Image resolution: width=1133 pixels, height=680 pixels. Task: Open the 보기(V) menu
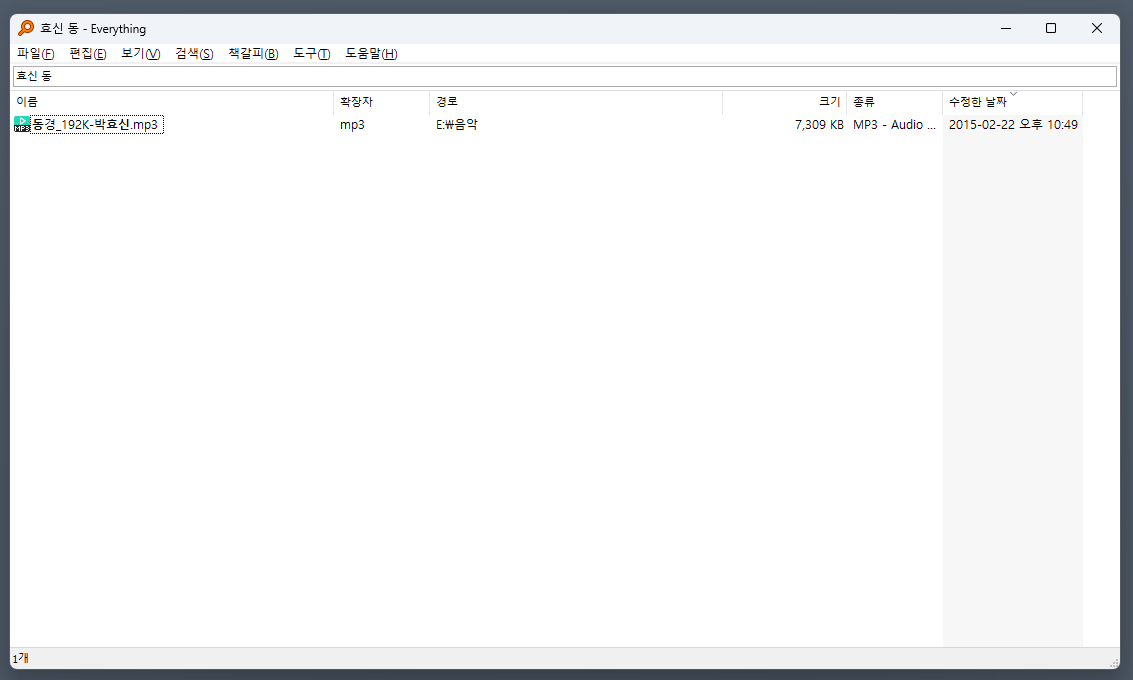pos(138,54)
